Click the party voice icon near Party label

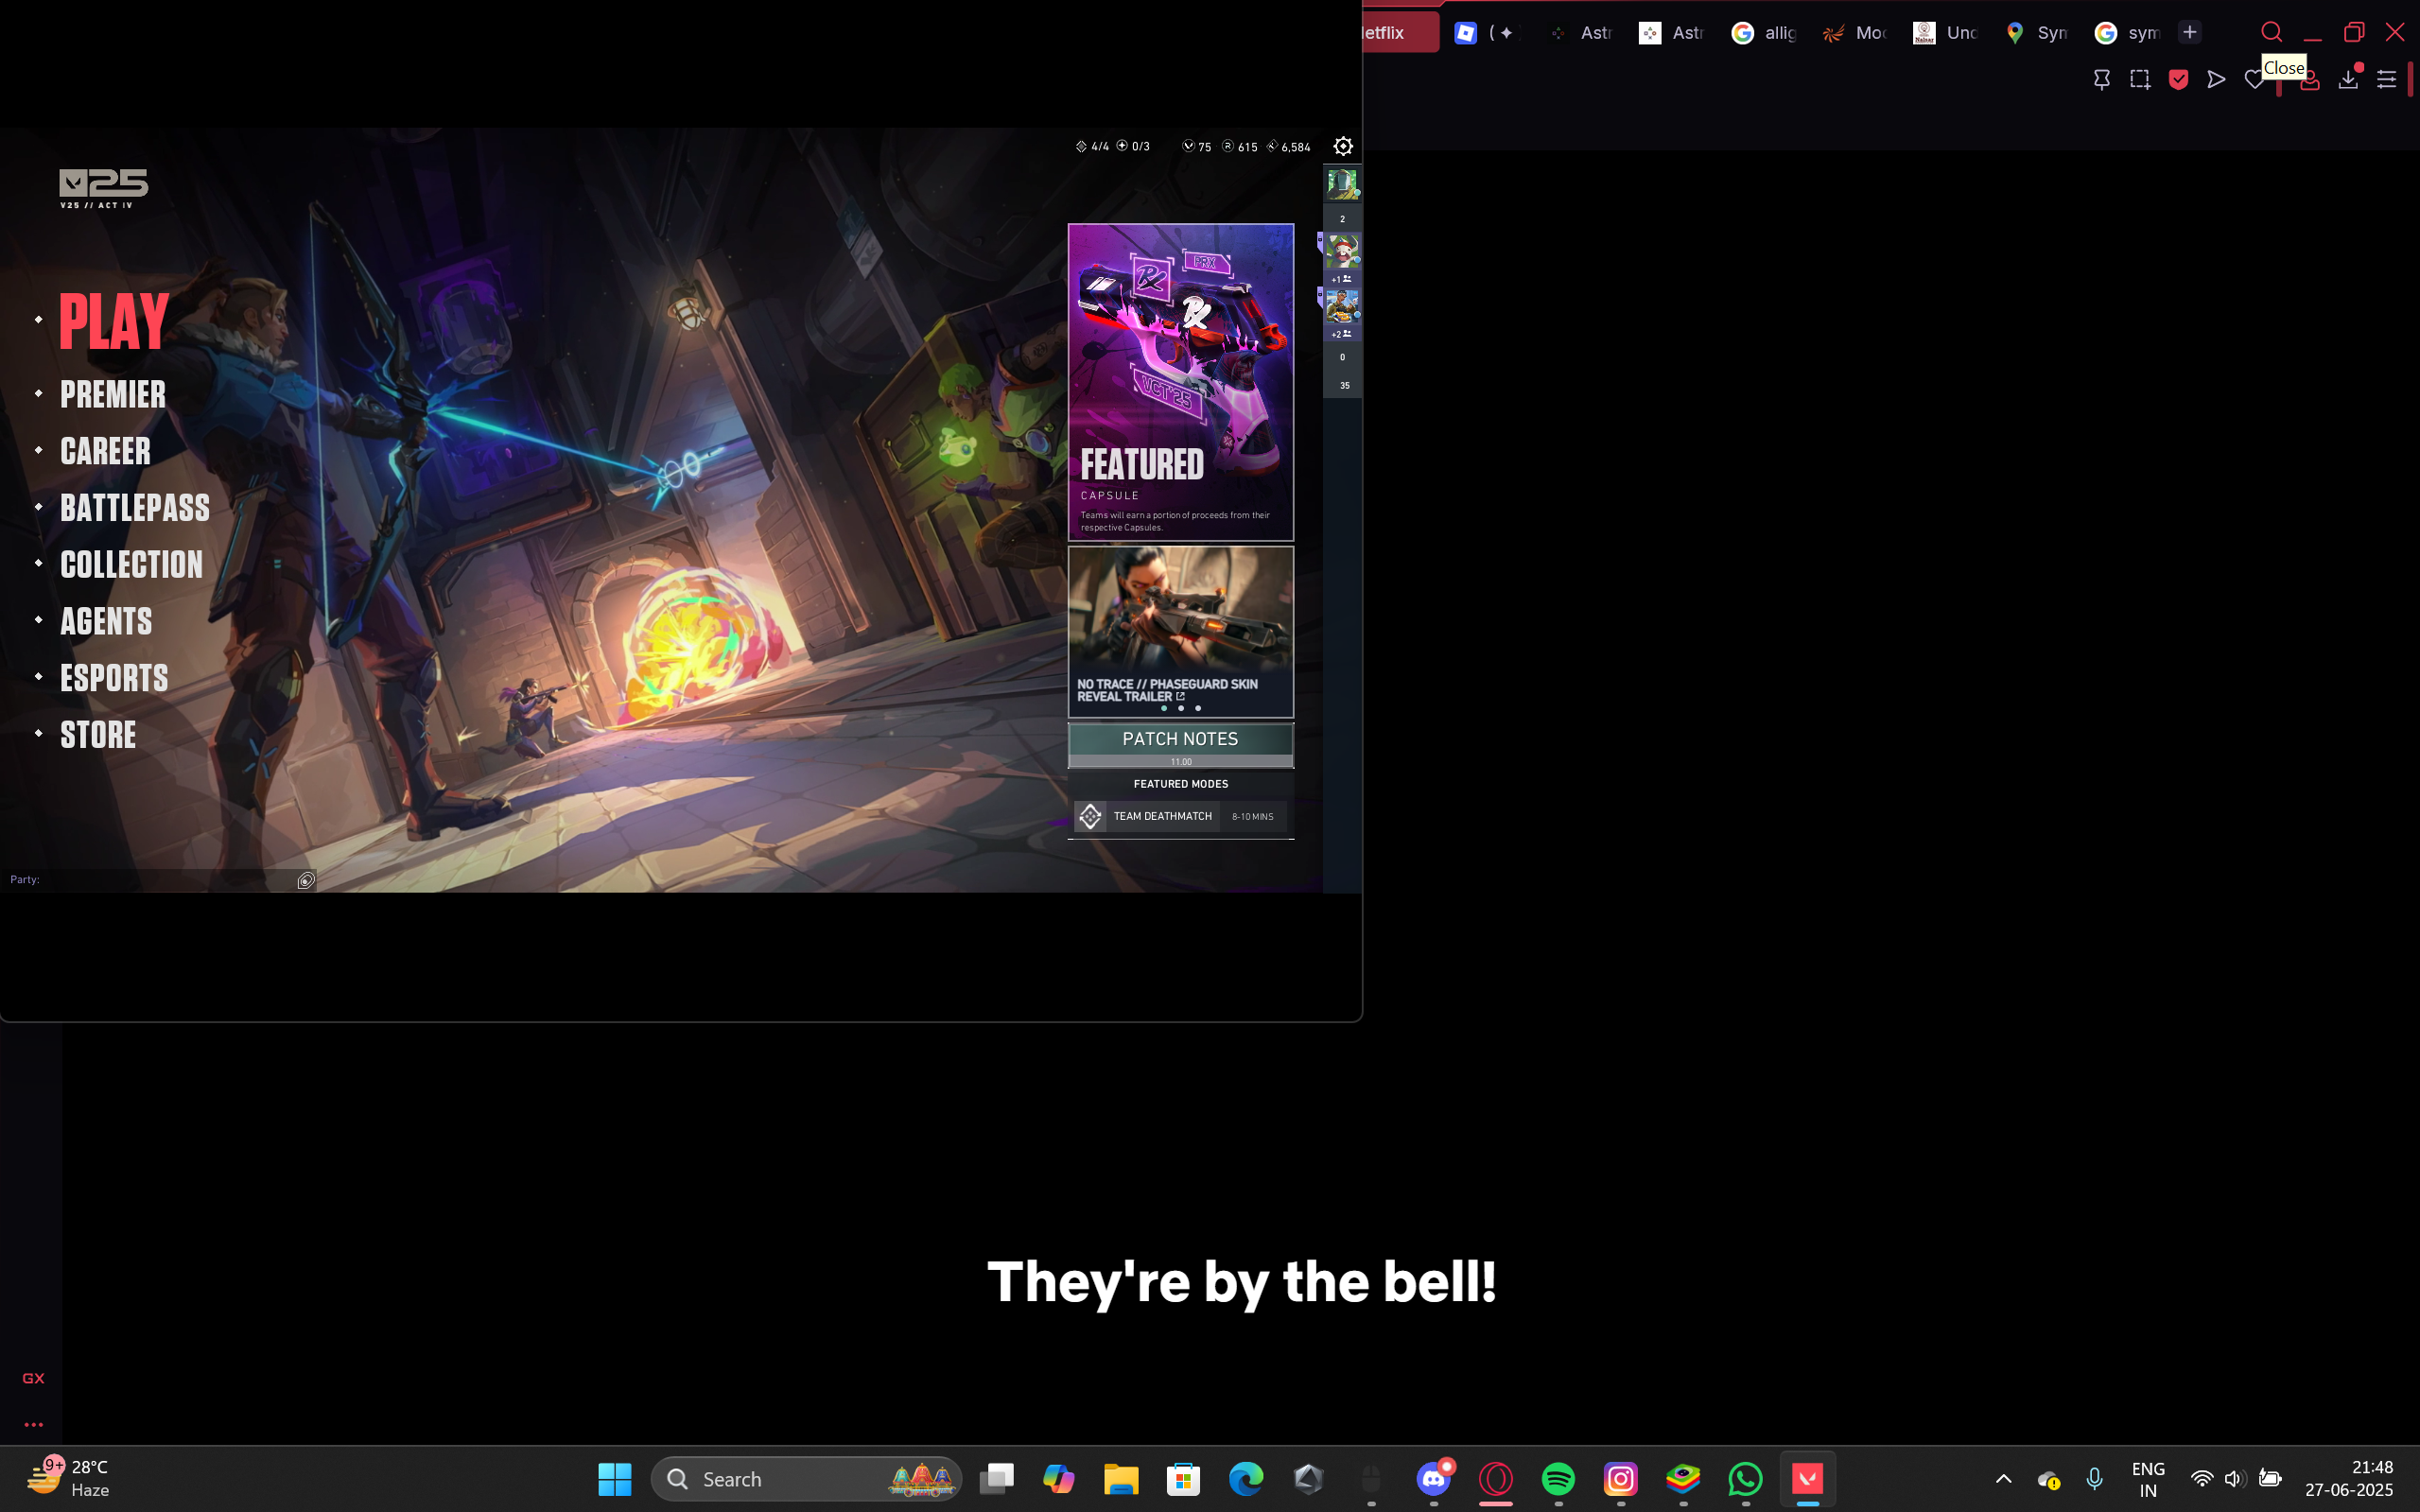pos(306,880)
